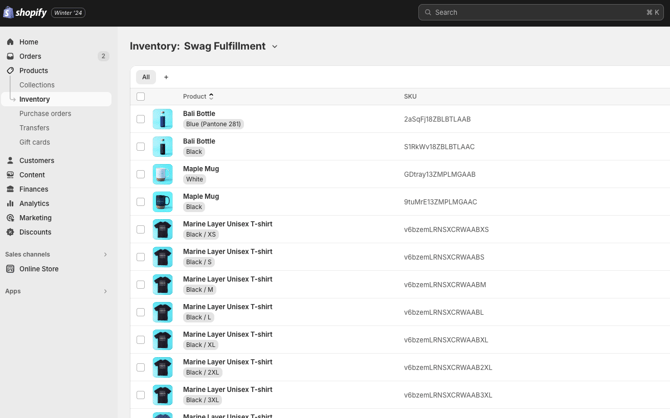Screen dimensions: 670x418
Task: Open T-shirt Black / 2XL thumbnail
Action: [x=163, y=368]
